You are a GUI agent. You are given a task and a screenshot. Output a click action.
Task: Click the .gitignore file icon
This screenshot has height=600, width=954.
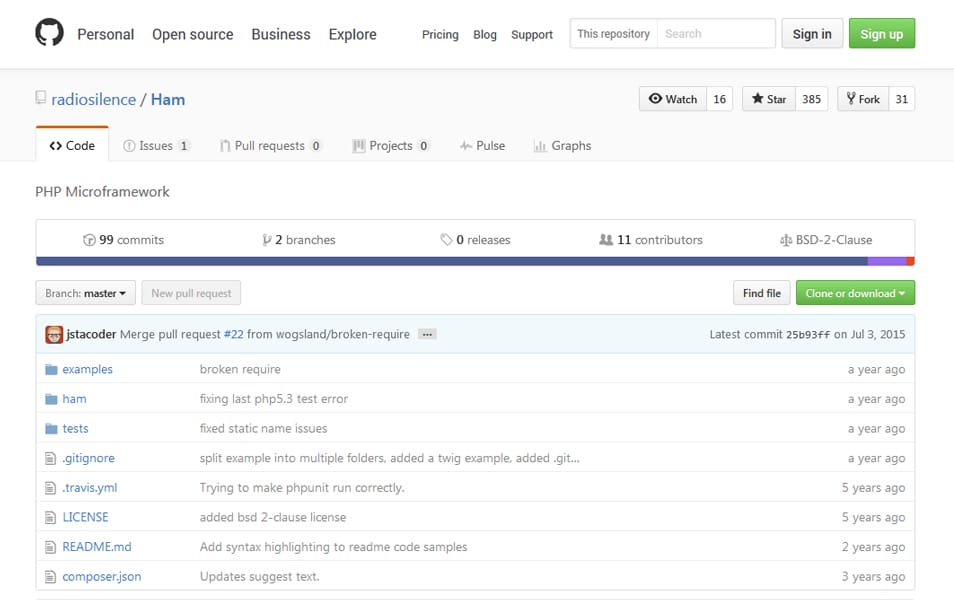click(50, 458)
